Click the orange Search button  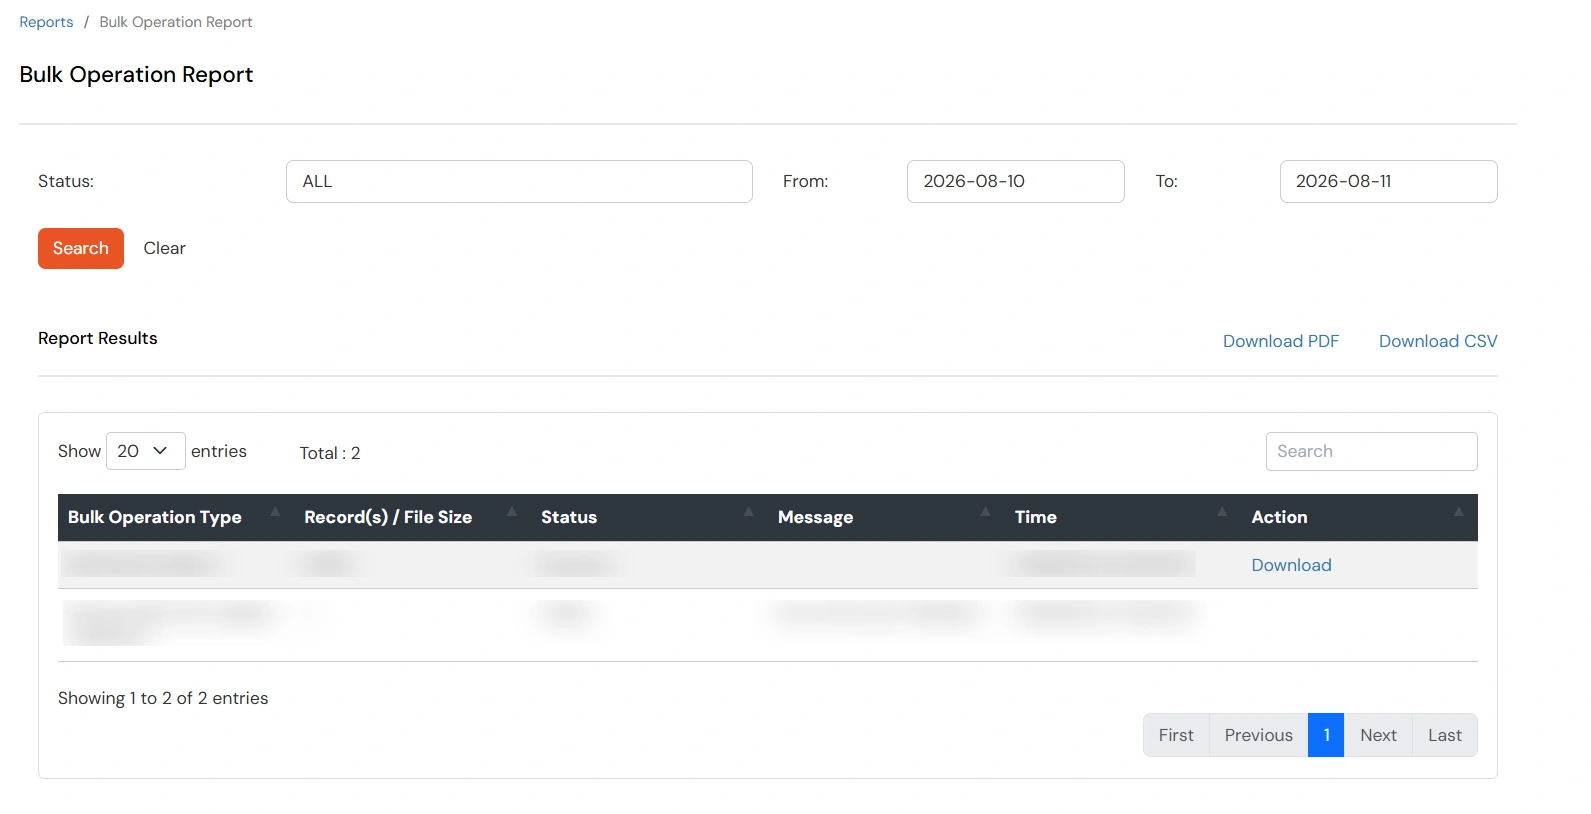coord(81,248)
